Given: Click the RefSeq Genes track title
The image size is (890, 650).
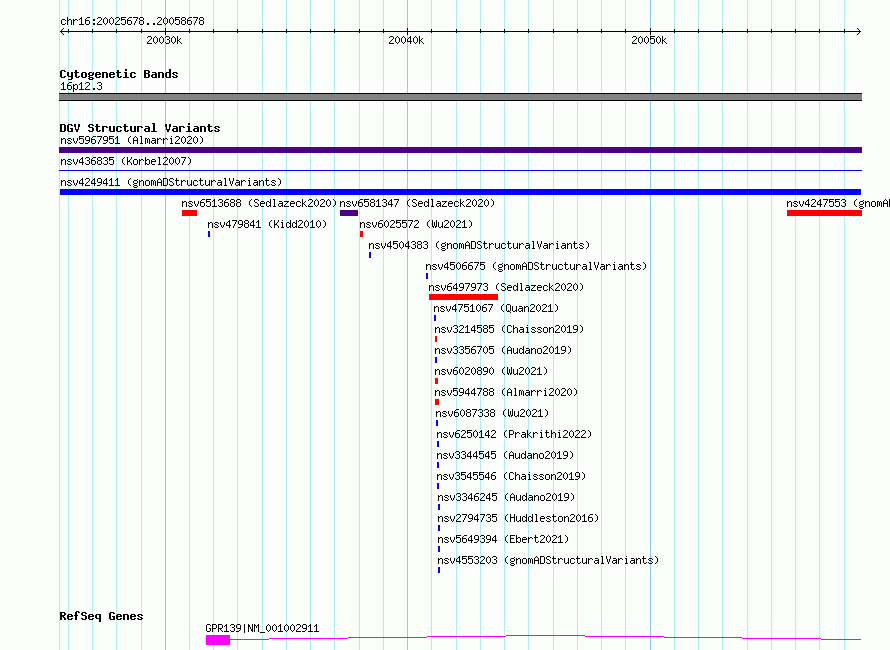Looking at the screenshot, I should point(101,617).
